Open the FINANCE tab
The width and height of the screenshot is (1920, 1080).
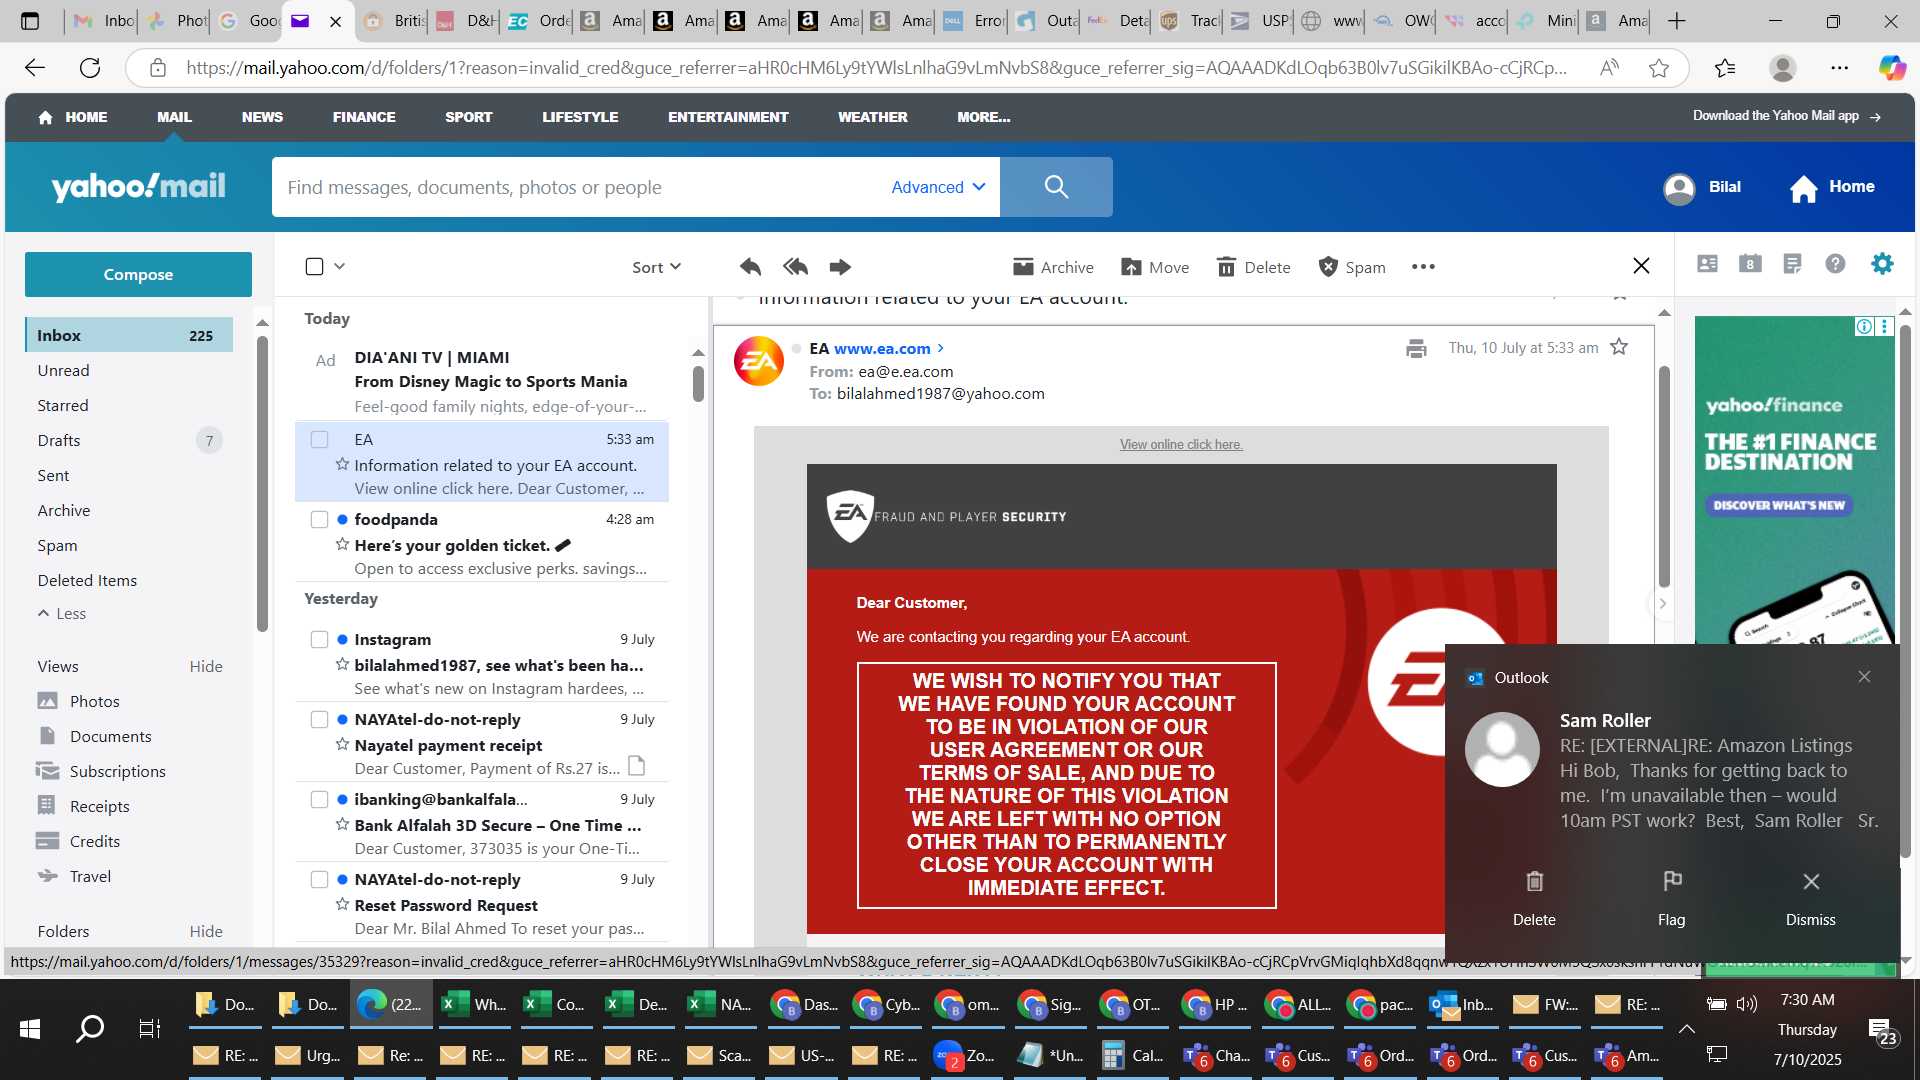click(364, 117)
